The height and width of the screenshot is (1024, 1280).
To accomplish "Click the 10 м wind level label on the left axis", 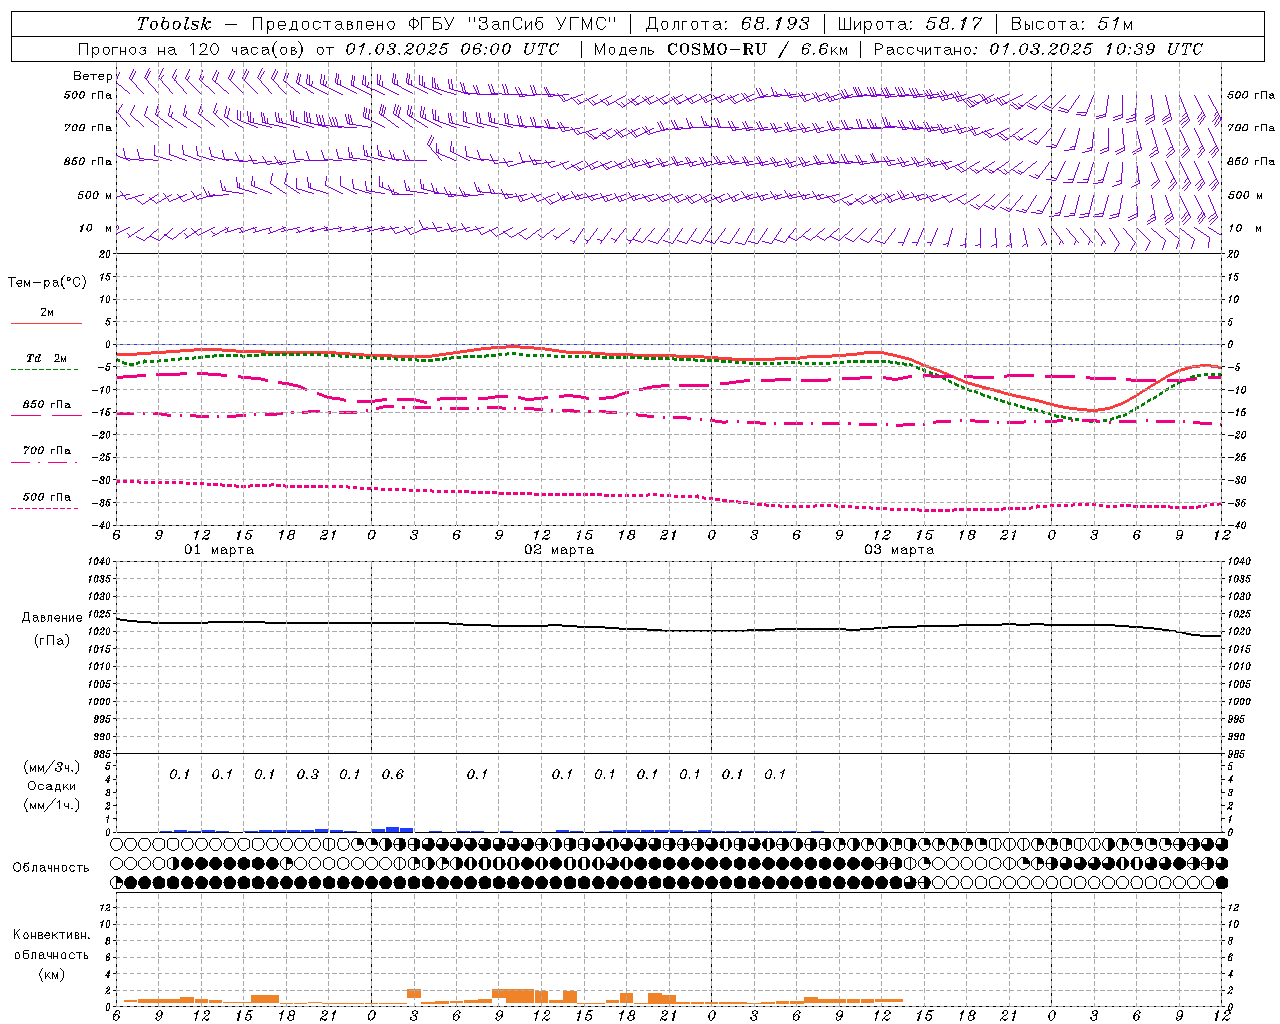I will pyautogui.click(x=96, y=228).
